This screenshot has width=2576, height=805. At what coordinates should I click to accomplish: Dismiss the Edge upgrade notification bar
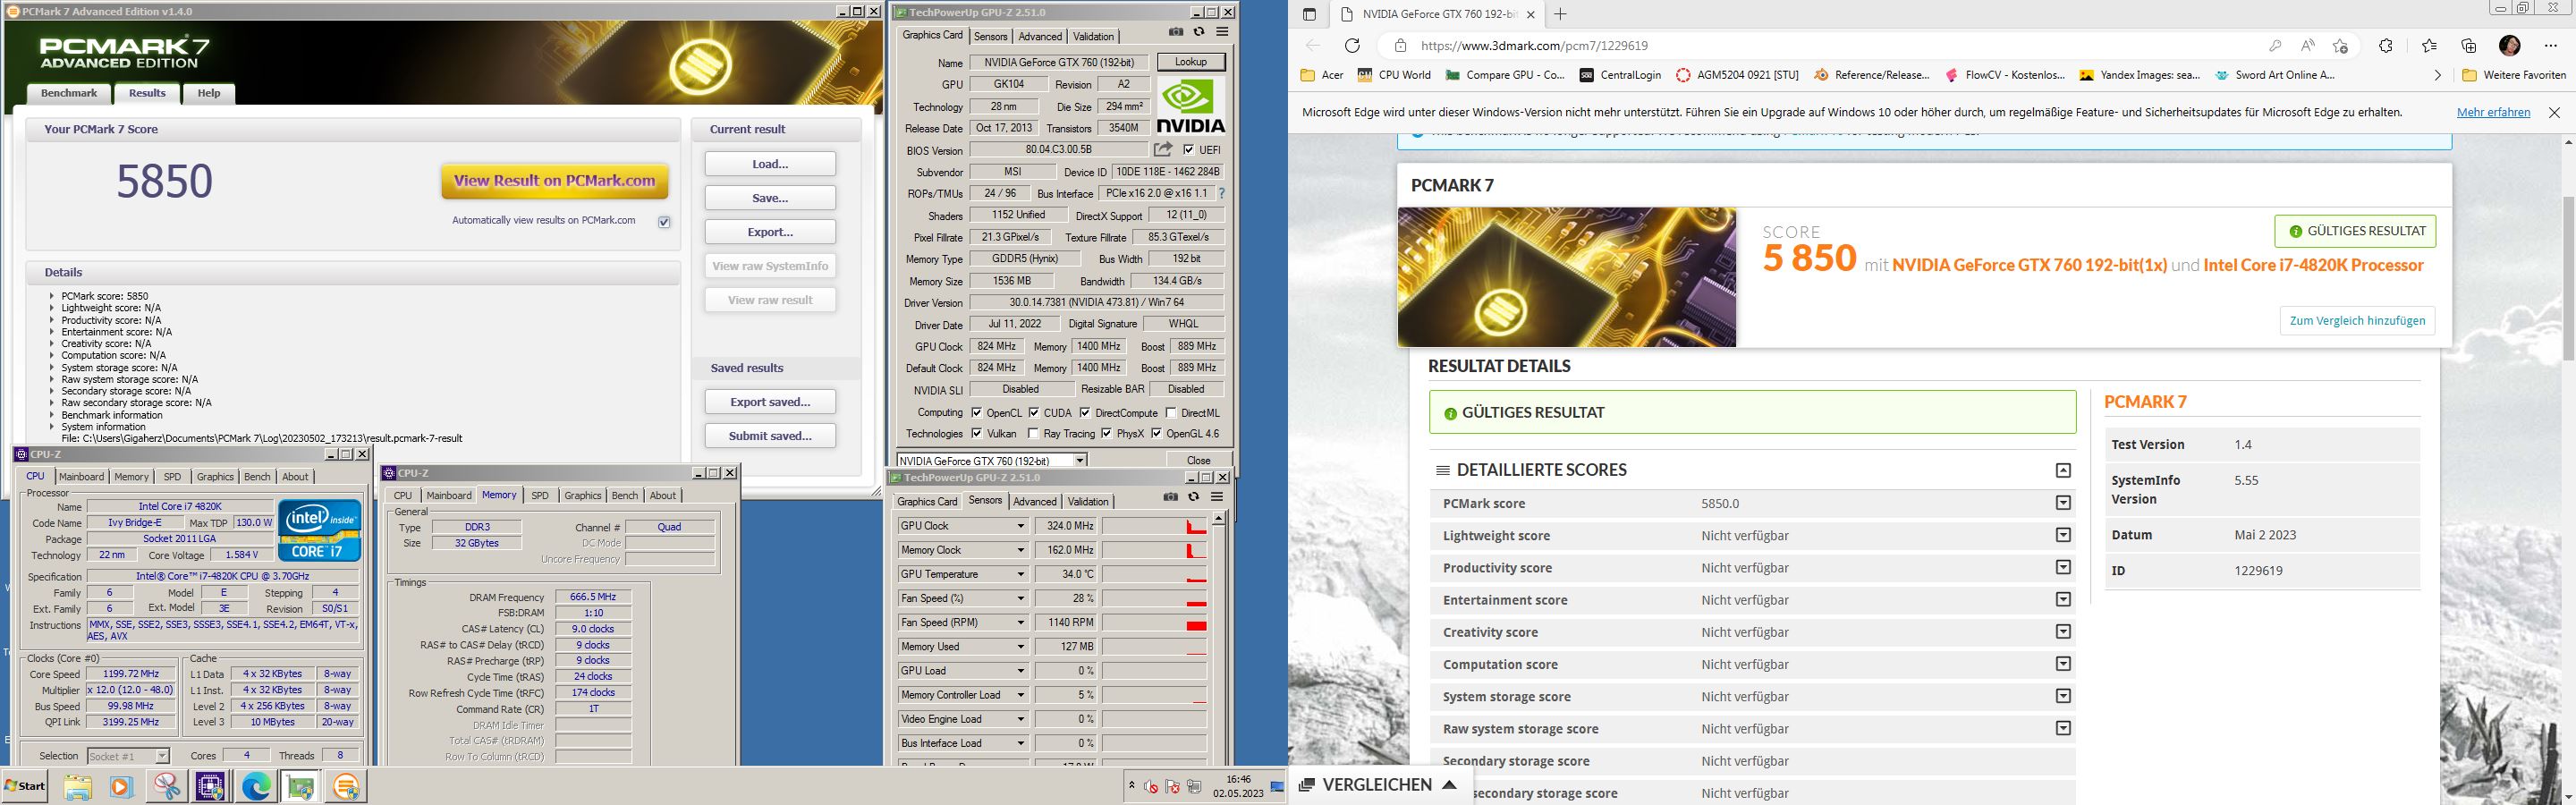coord(2554,112)
